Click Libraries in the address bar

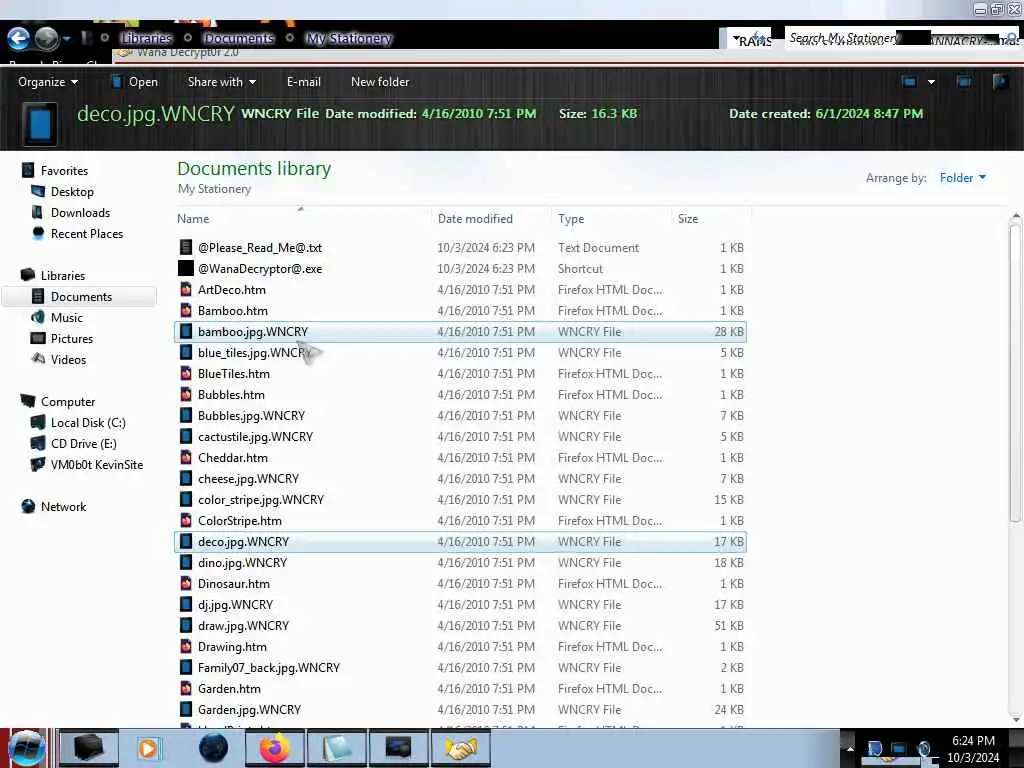[146, 39]
